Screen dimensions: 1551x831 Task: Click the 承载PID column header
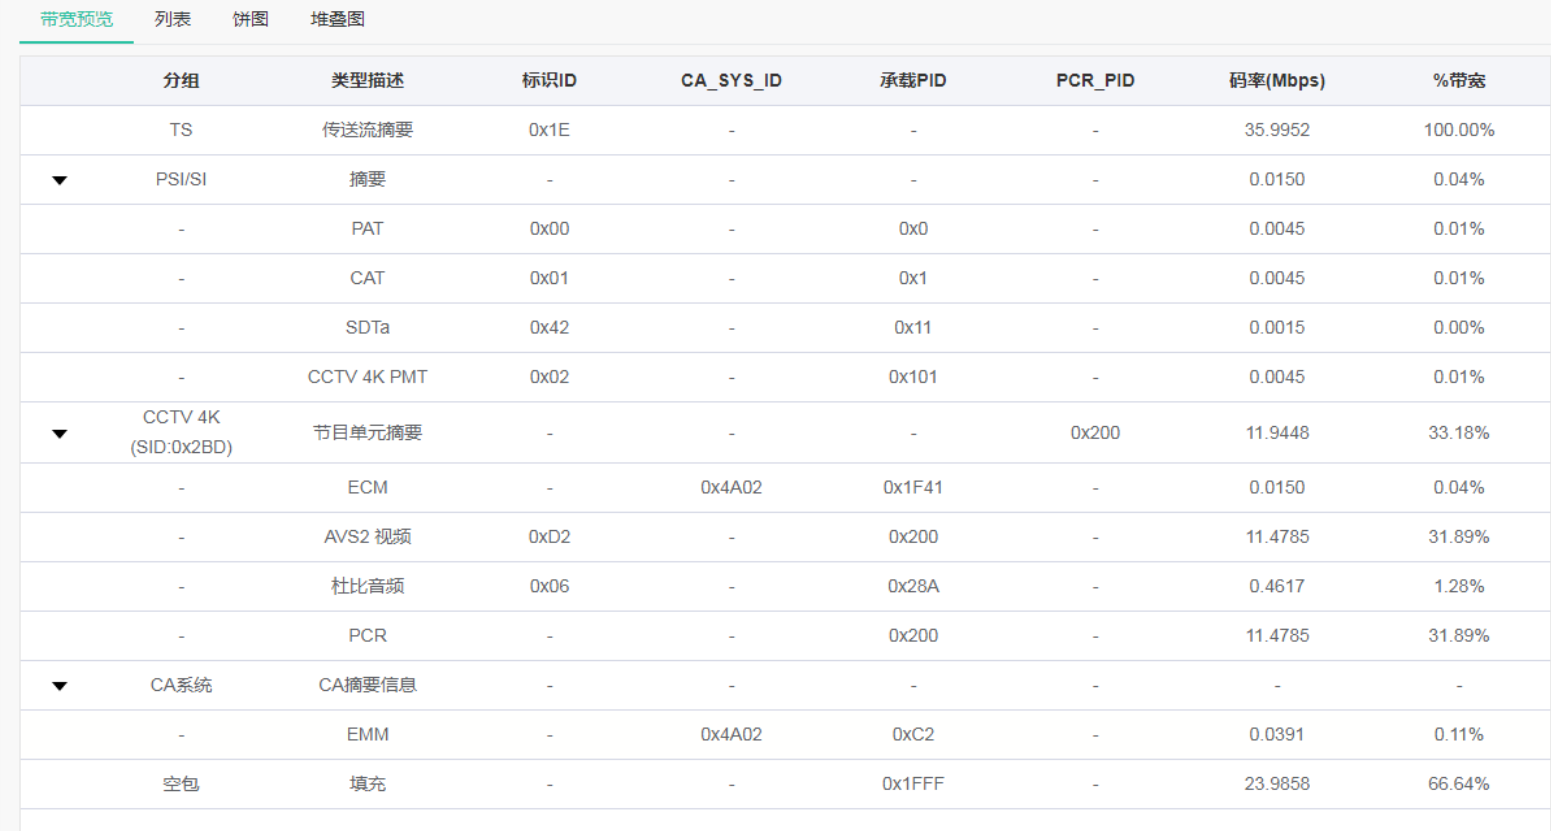coord(913,81)
